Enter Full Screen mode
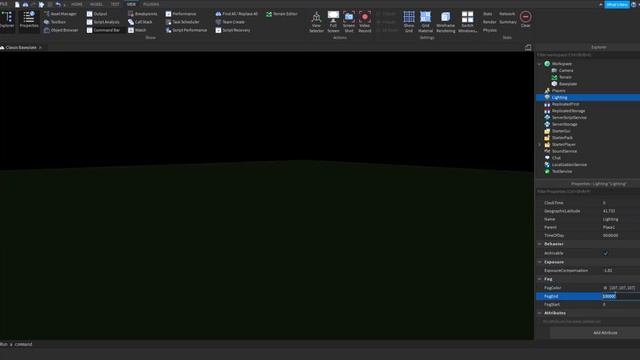Screen dimensions: 640x360 pos(333,22)
